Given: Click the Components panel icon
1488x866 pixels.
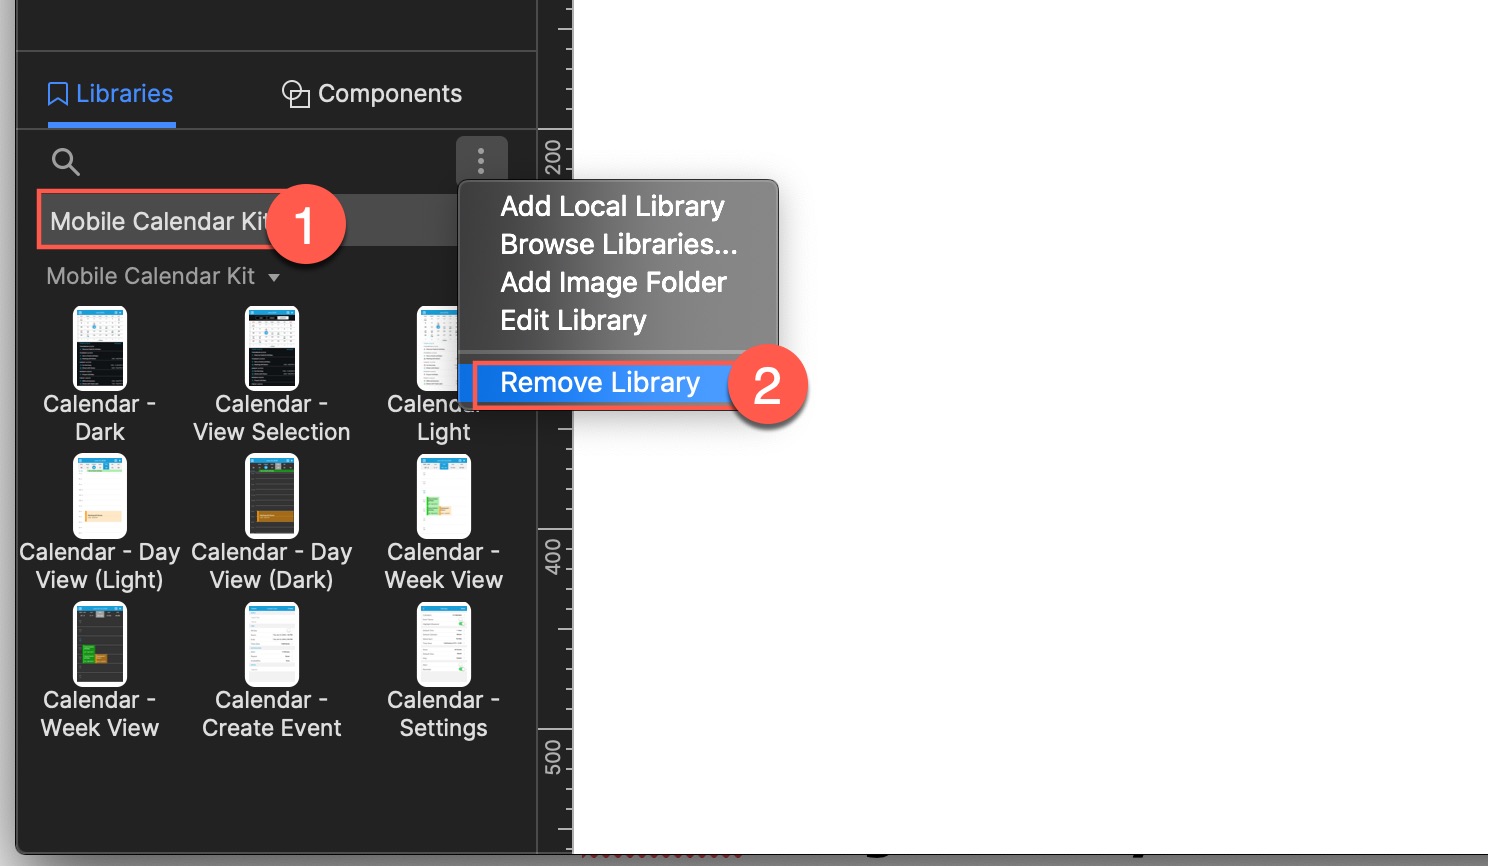Looking at the screenshot, I should pyautogui.click(x=296, y=93).
